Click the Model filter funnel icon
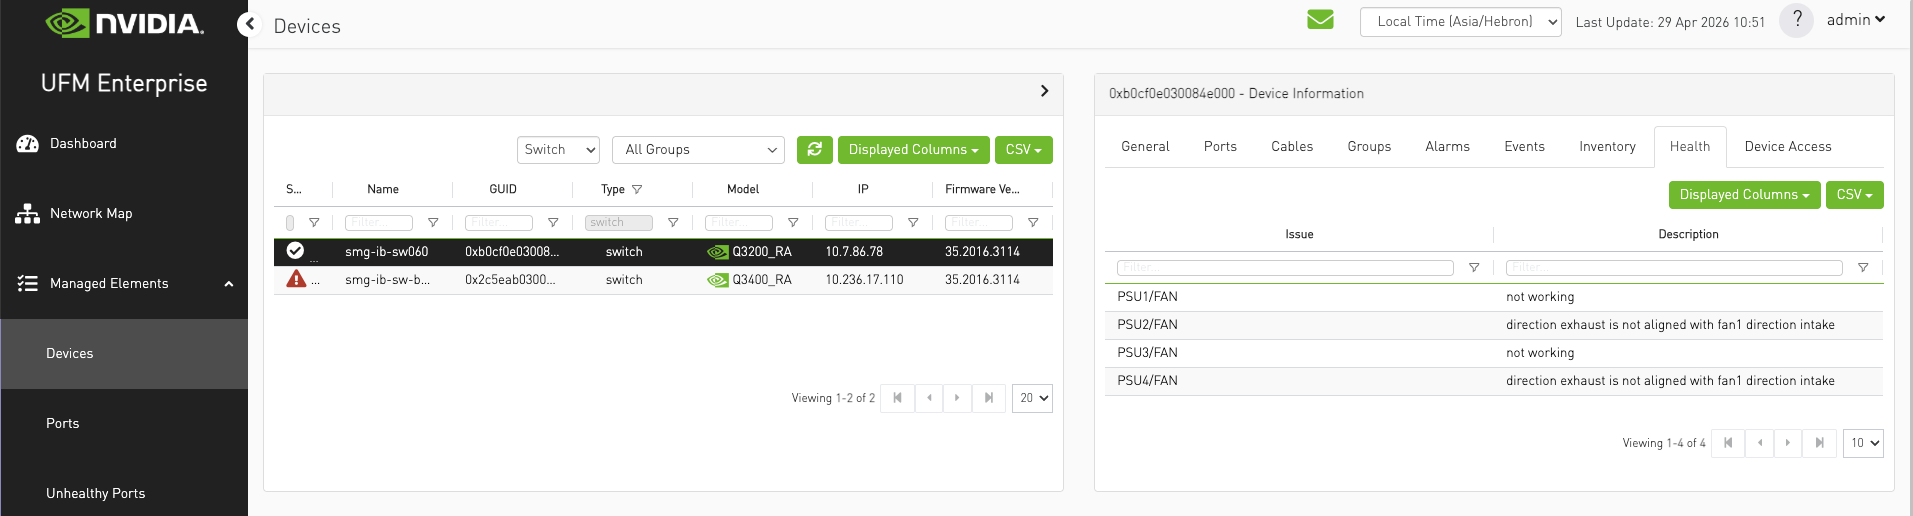The height and width of the screenshot is (516, 1913). click(x=793, y=223)
